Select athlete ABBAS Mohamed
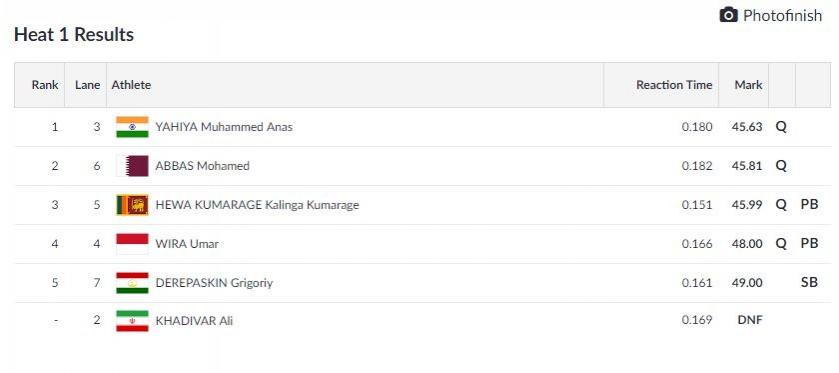Screen dimensions: 839x373 click(x=202, y=166)
